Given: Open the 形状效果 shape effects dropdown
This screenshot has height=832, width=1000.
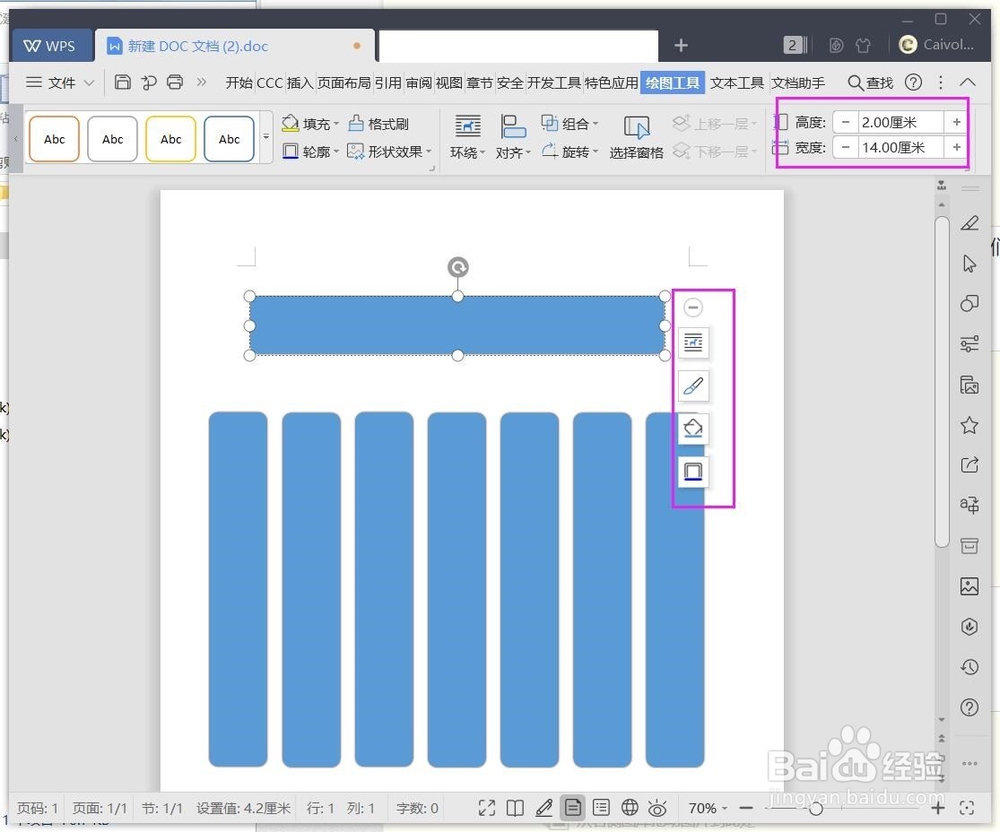Looking at the screenshot, I should tap(390, 152).
